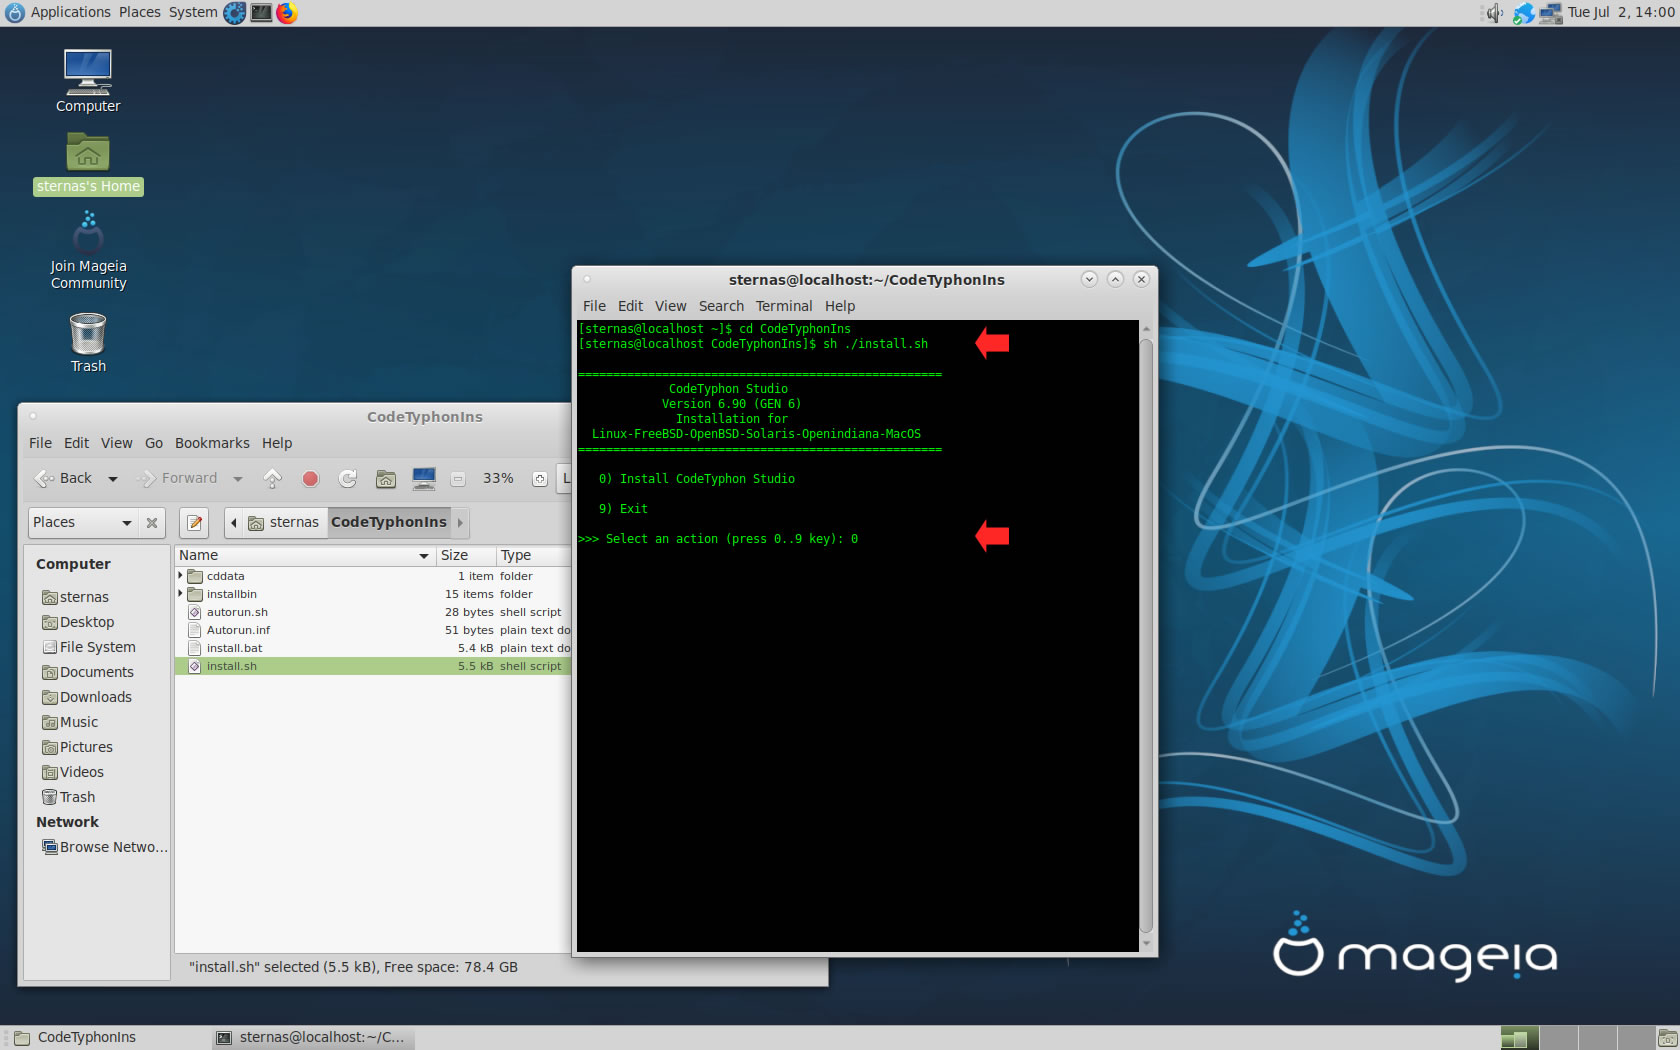Click the path bar left scroll arrow
1680x1050 pixels.
[234, 523]
